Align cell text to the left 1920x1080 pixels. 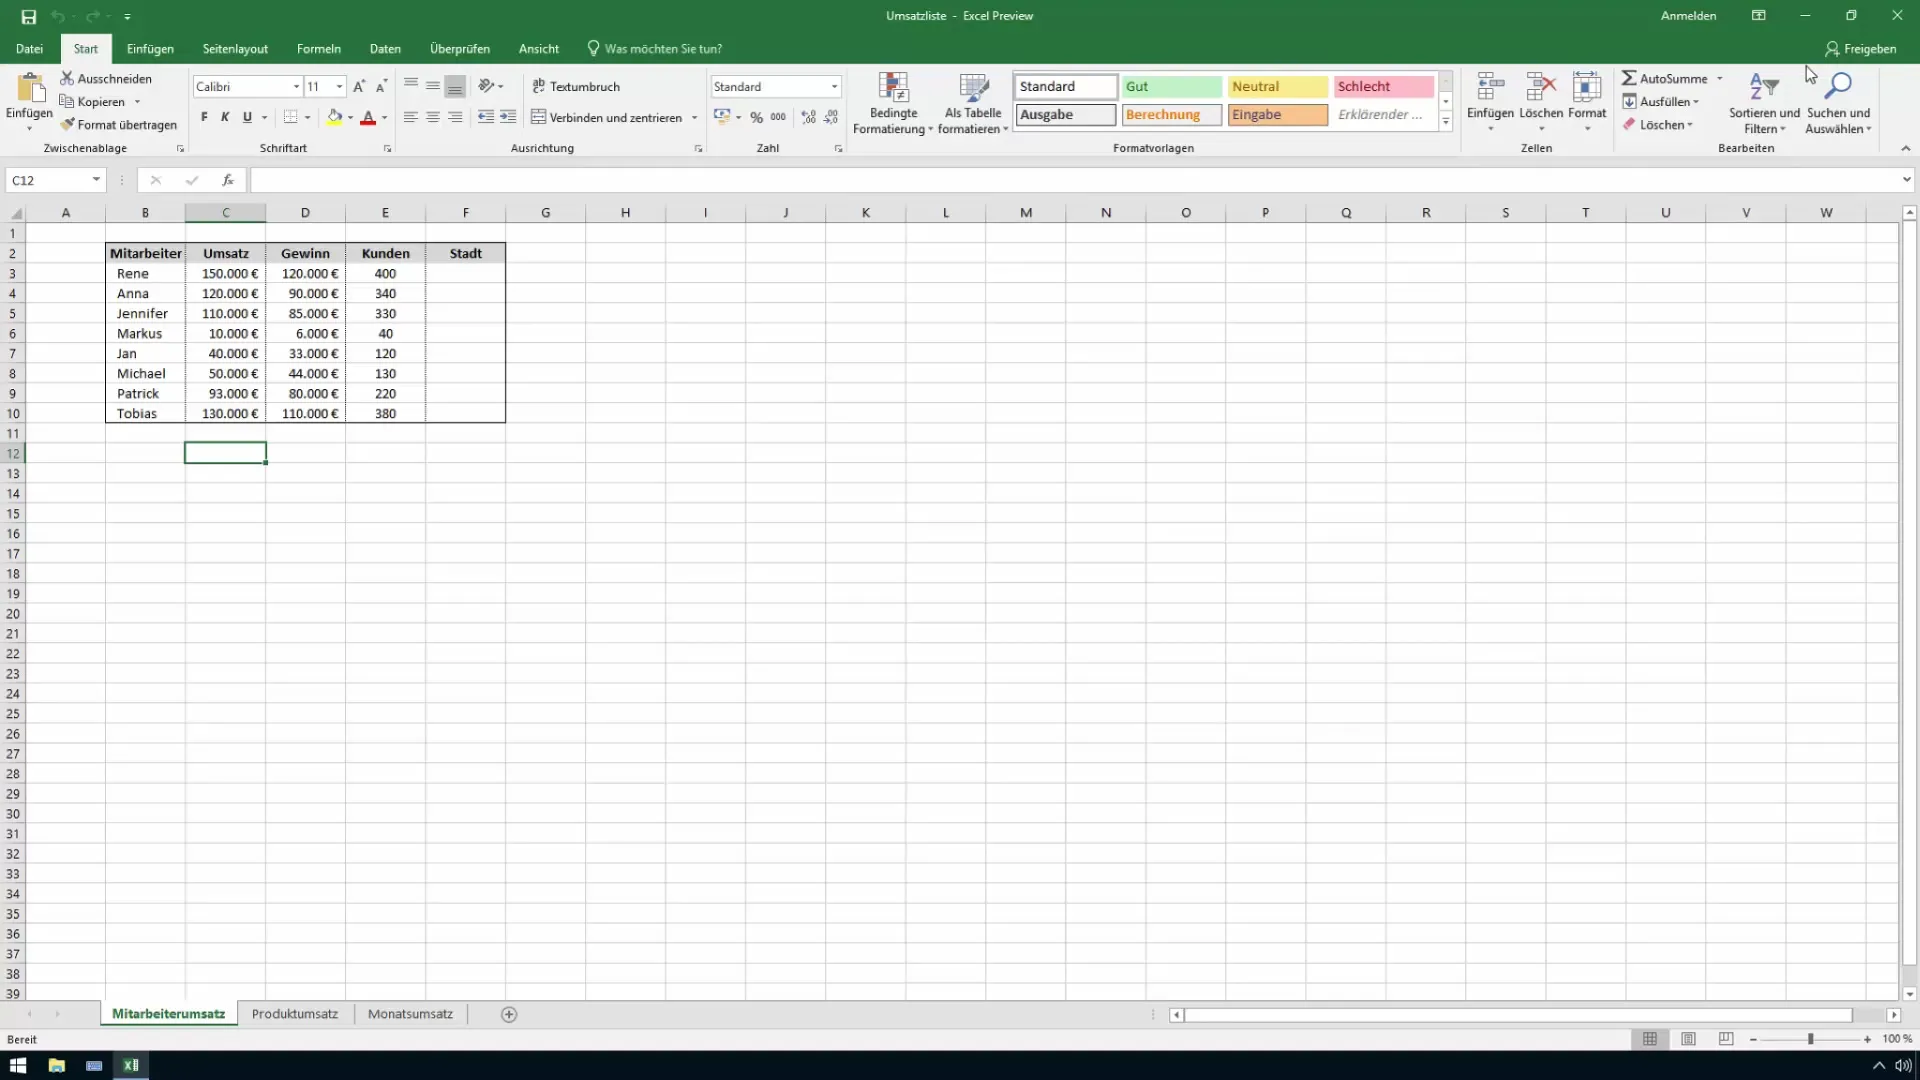(410, 117)
